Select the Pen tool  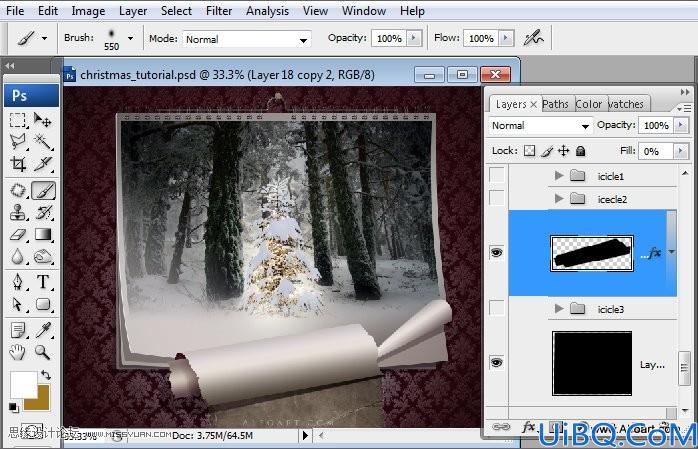18,282
